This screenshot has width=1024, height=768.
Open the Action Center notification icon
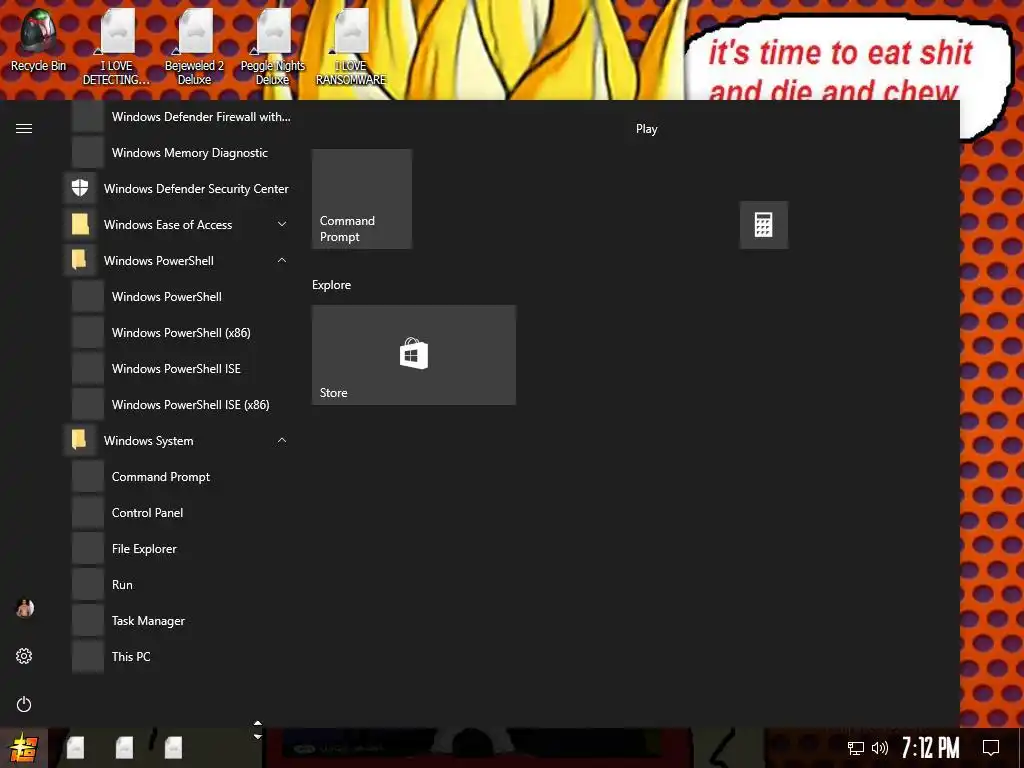pyautogui.click(x=991, y=748)
